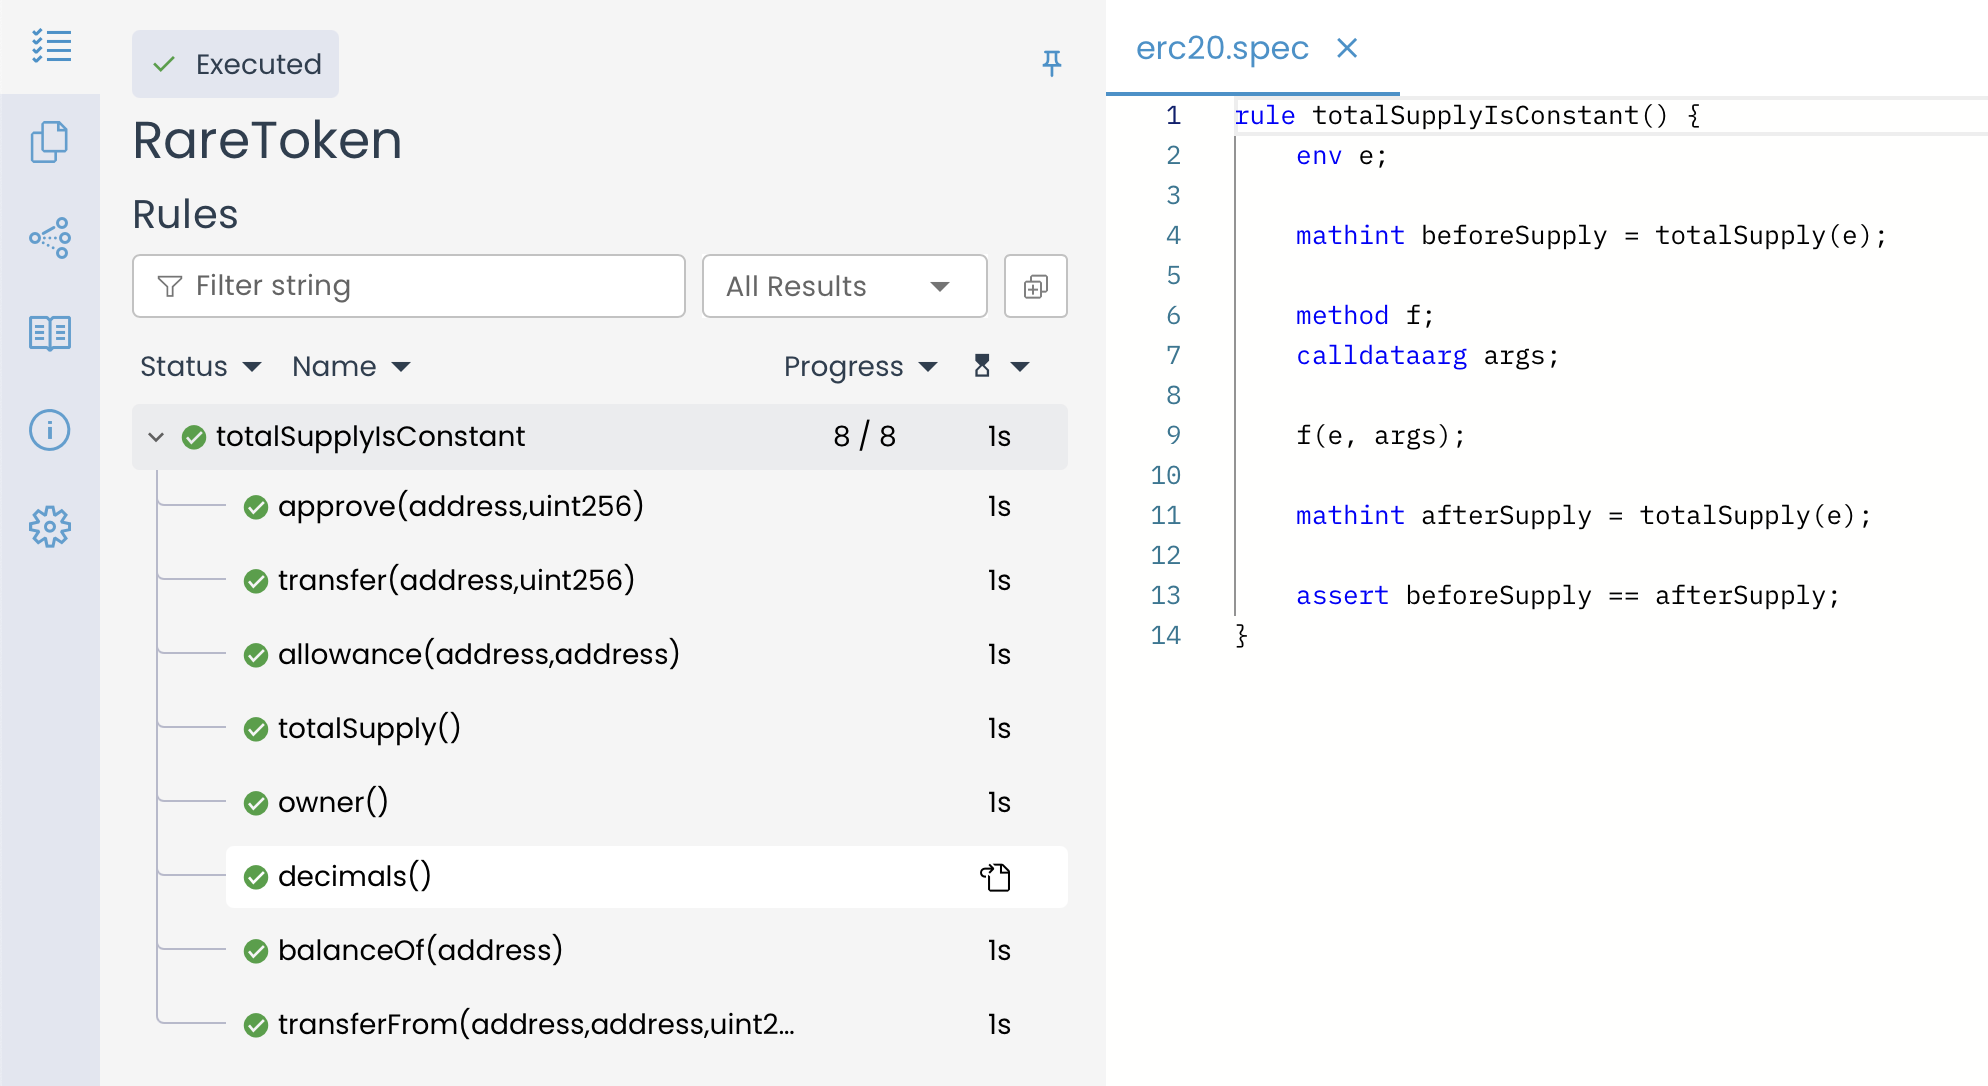Click the Executed status button
This screenshot has height=1086, width=1988.
pyautogui.click(x=236, y=64)
